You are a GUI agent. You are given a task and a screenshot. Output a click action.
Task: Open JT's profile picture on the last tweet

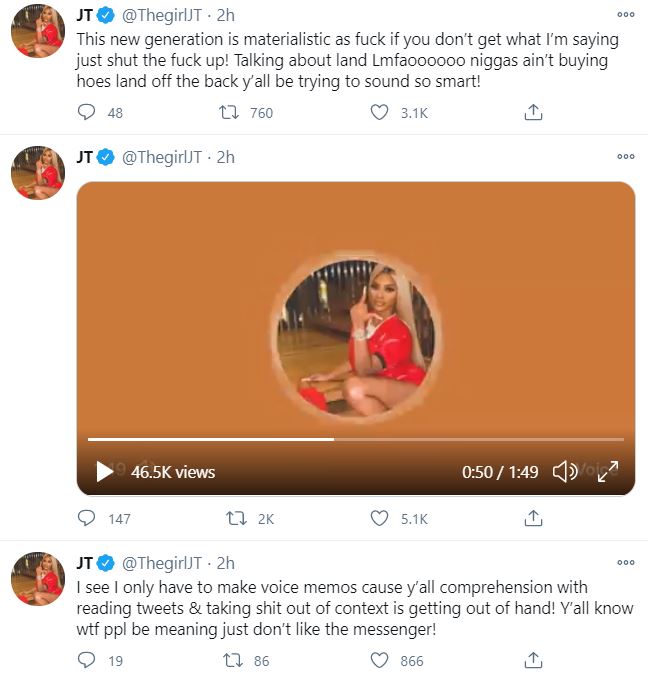tap(38, 578)
